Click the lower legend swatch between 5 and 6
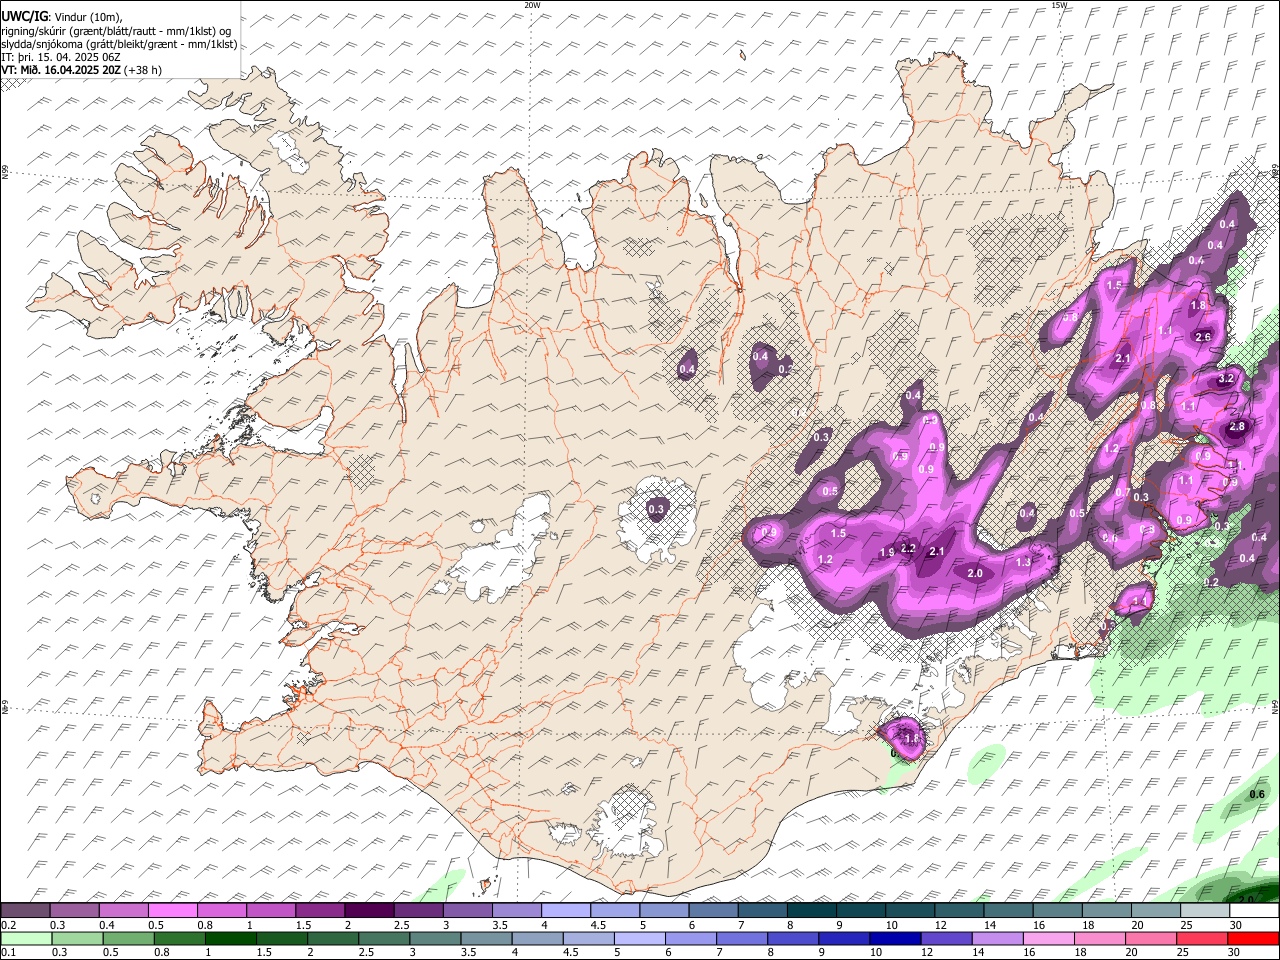Screen dimensions: 1280x960 coord(640,939)
